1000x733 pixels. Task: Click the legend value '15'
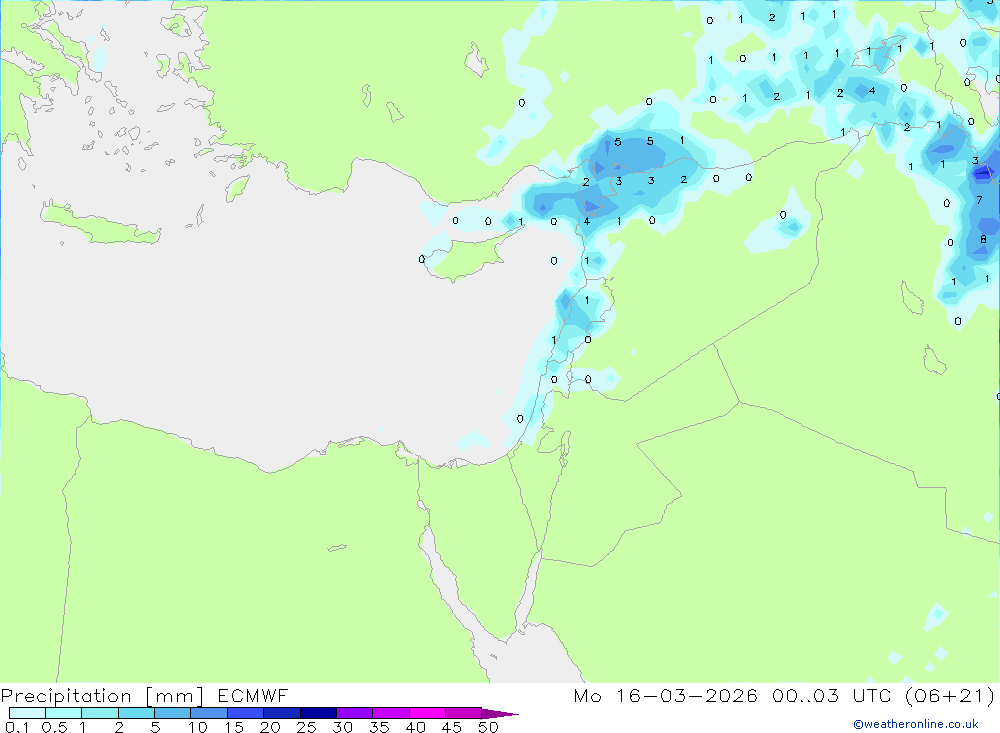tap(234, 727)
